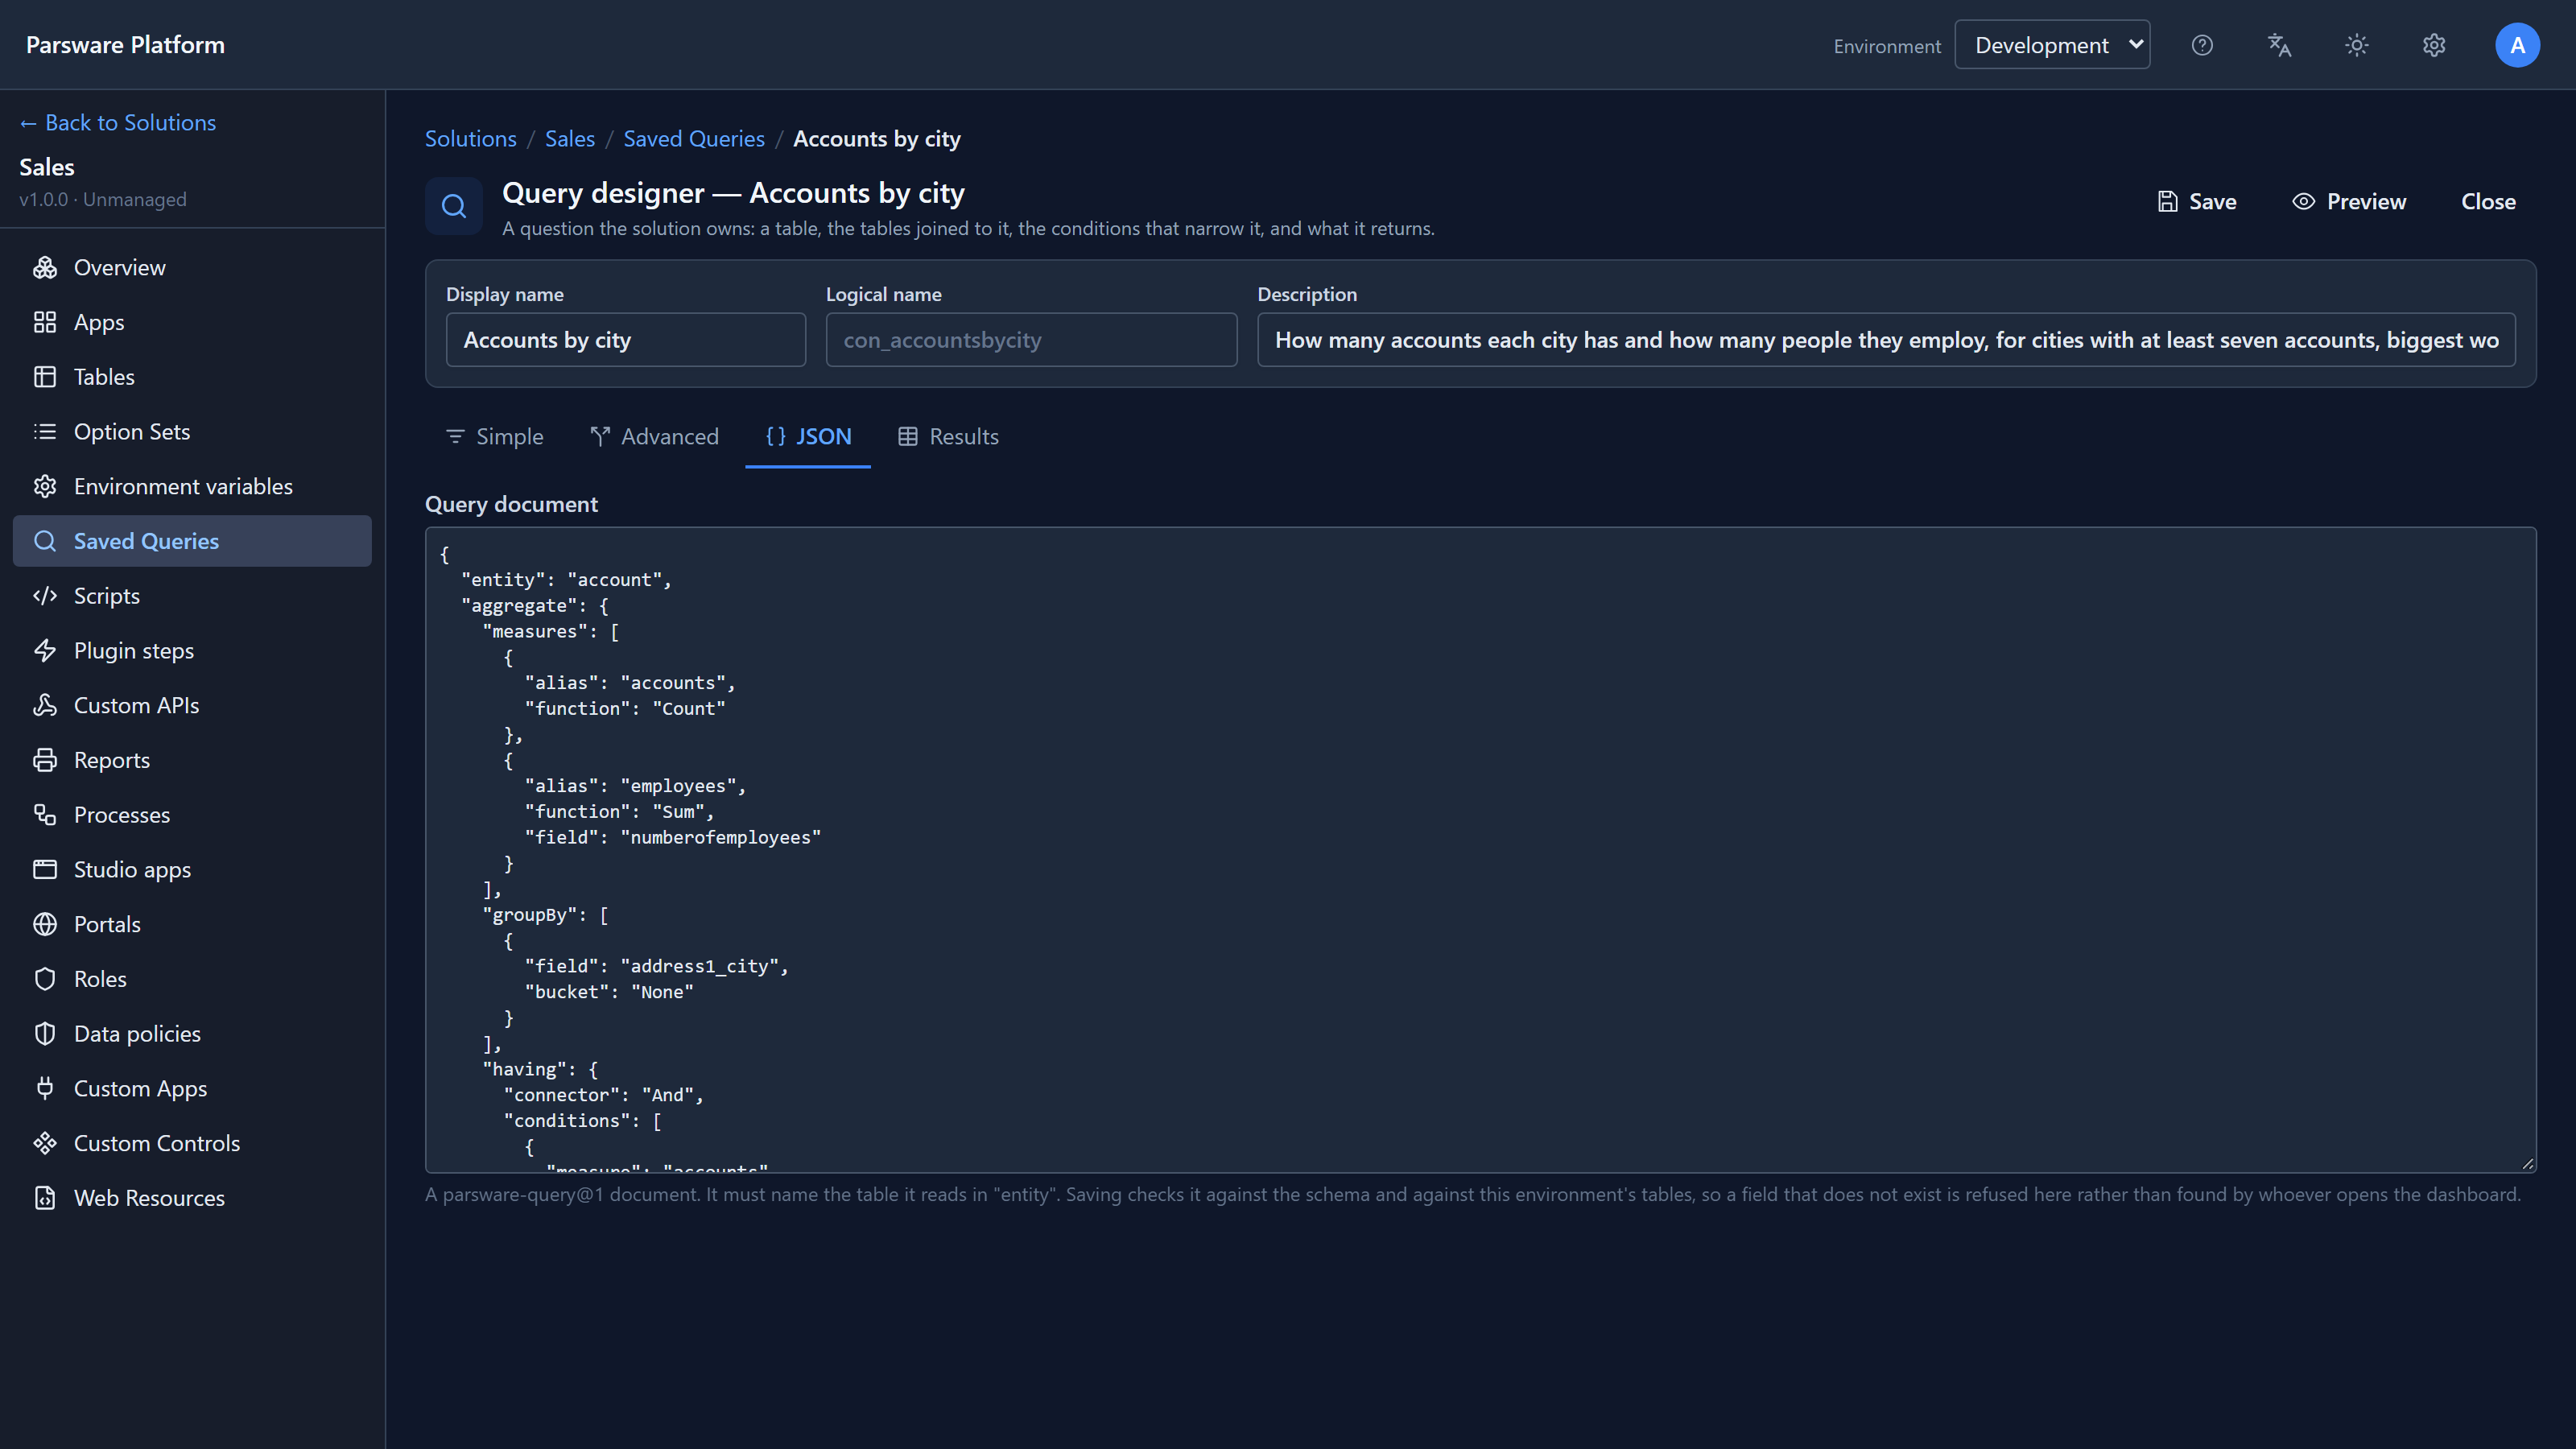
Task: Click the Option Sets list icon
Action: (x=45, y=431)
